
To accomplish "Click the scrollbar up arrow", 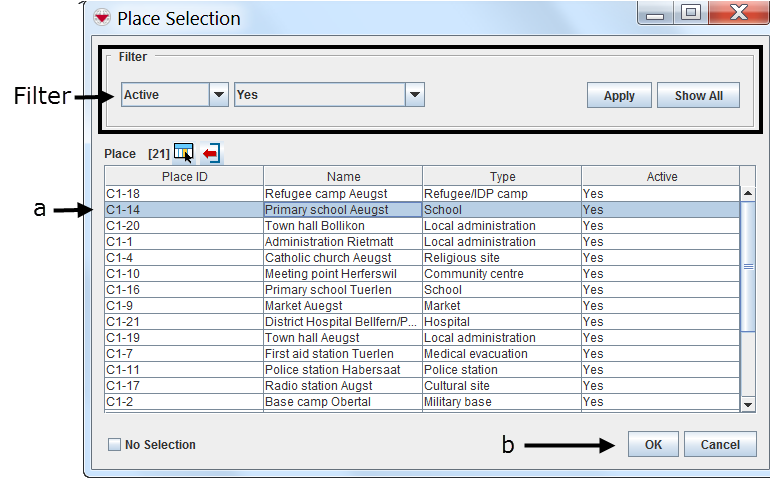I will click(x=747, y=193).
